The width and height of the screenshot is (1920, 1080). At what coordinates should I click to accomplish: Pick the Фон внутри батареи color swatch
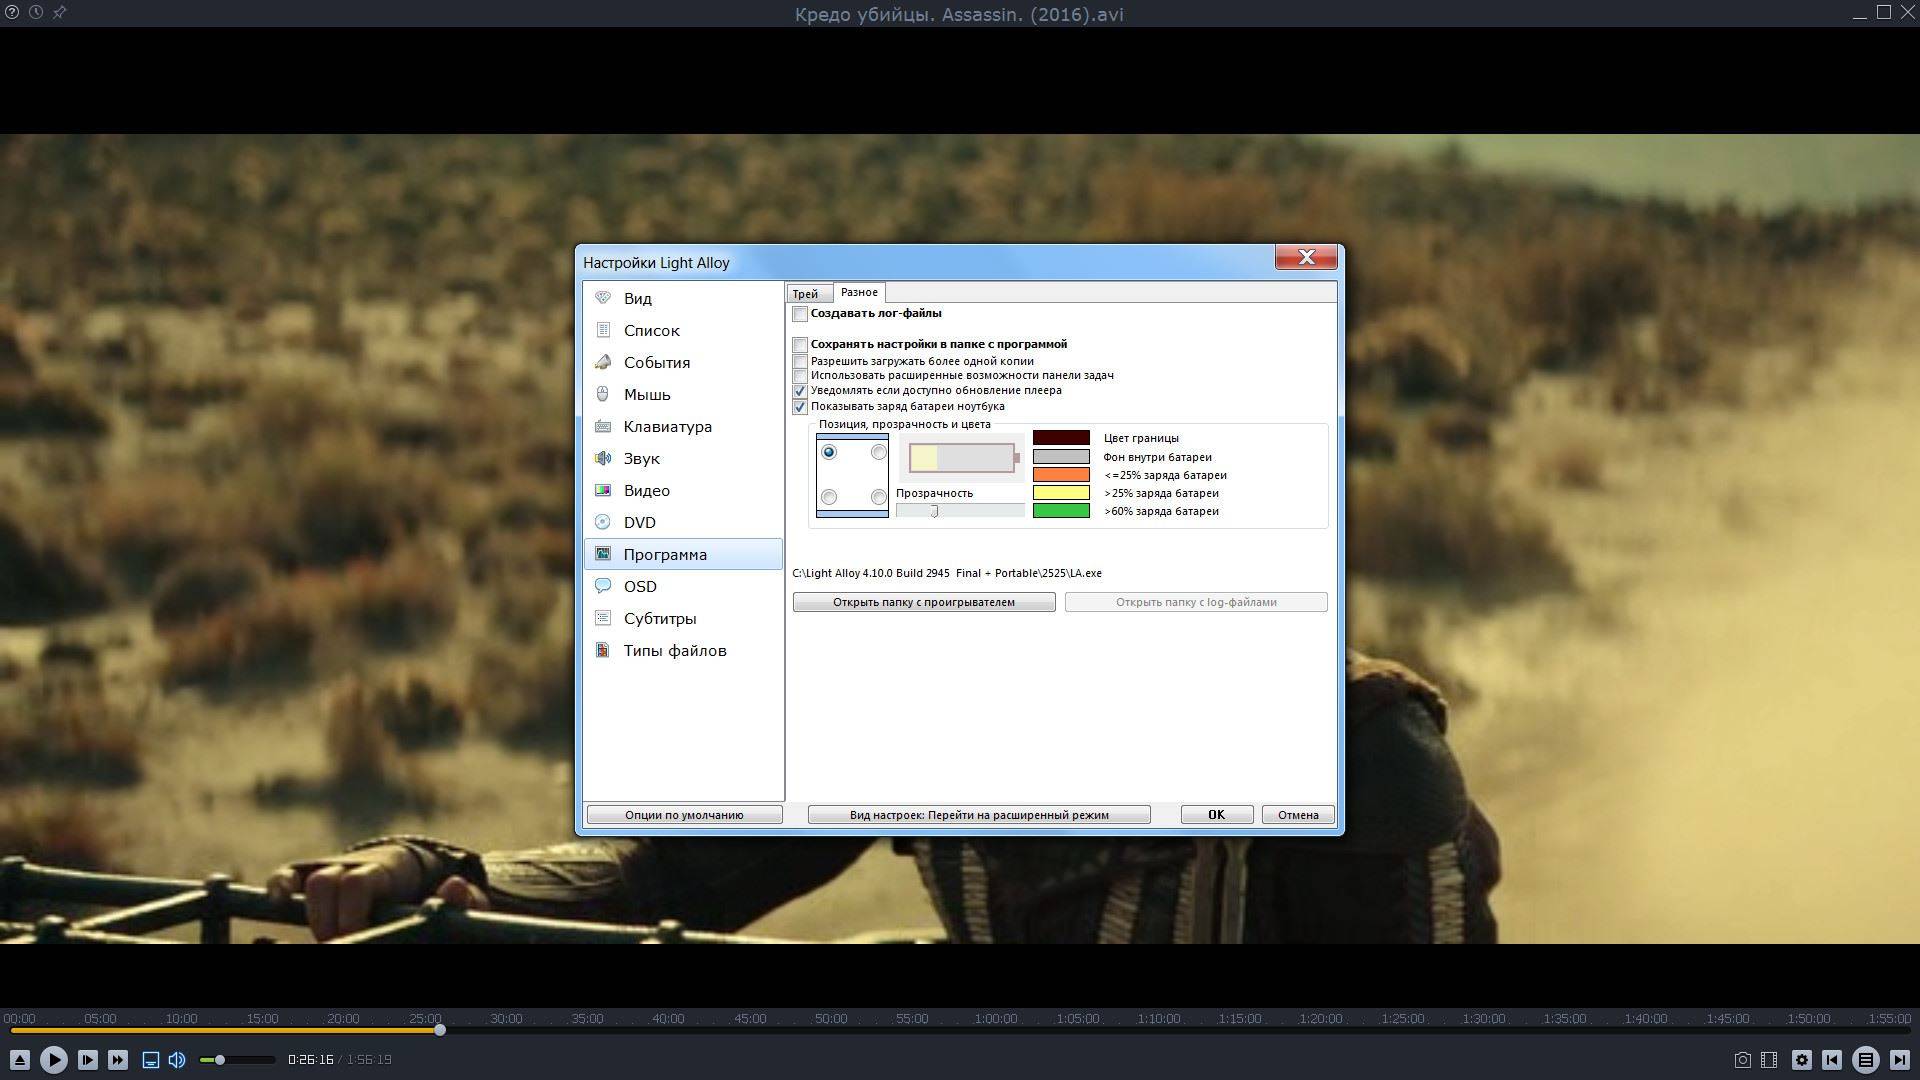coord(1061,457)
